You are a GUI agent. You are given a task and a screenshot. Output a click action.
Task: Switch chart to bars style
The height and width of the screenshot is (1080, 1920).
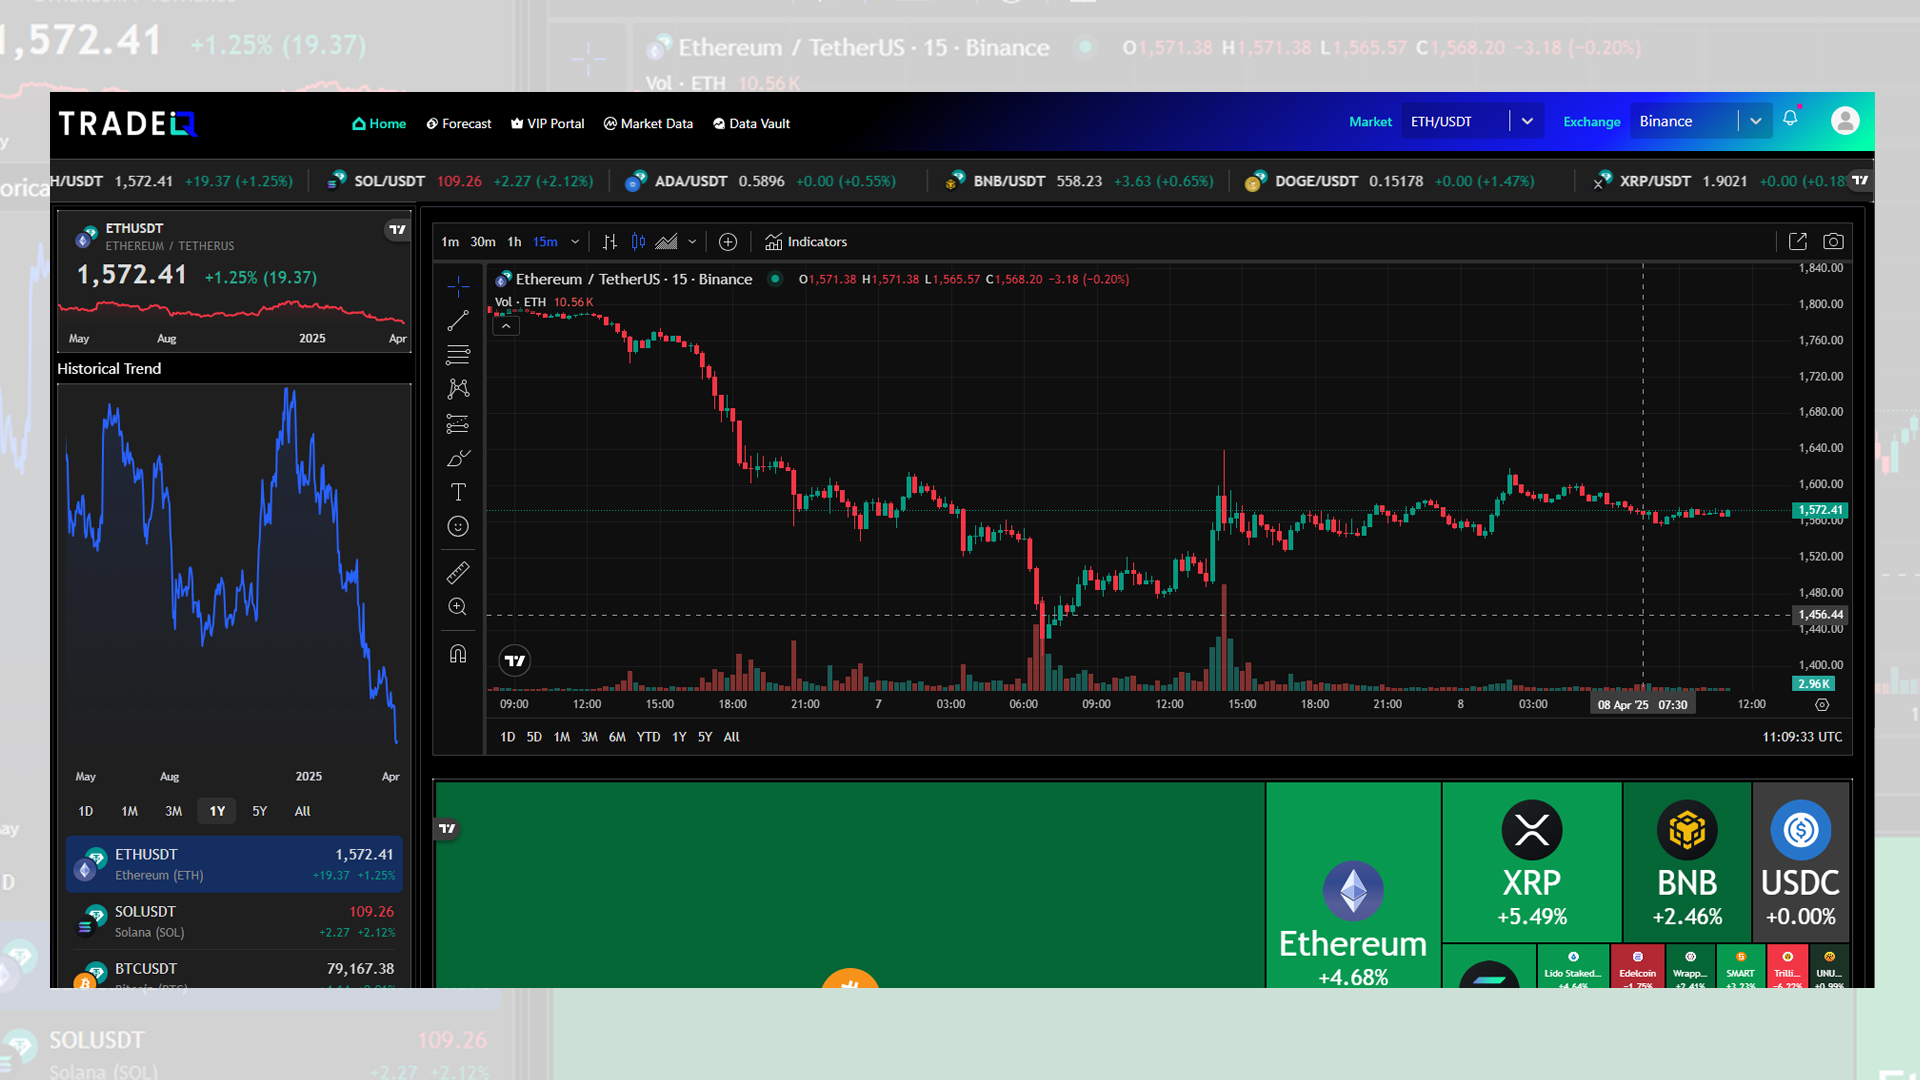610,242
